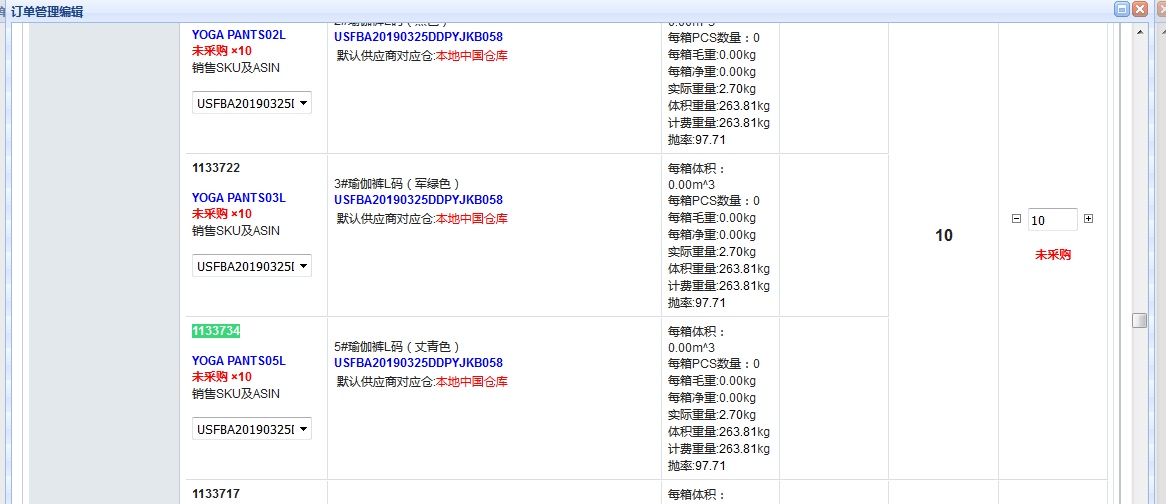The image size is (1166, 504).
Task: Open the YOGA PANTS03L product link
Action: (239, 198)
